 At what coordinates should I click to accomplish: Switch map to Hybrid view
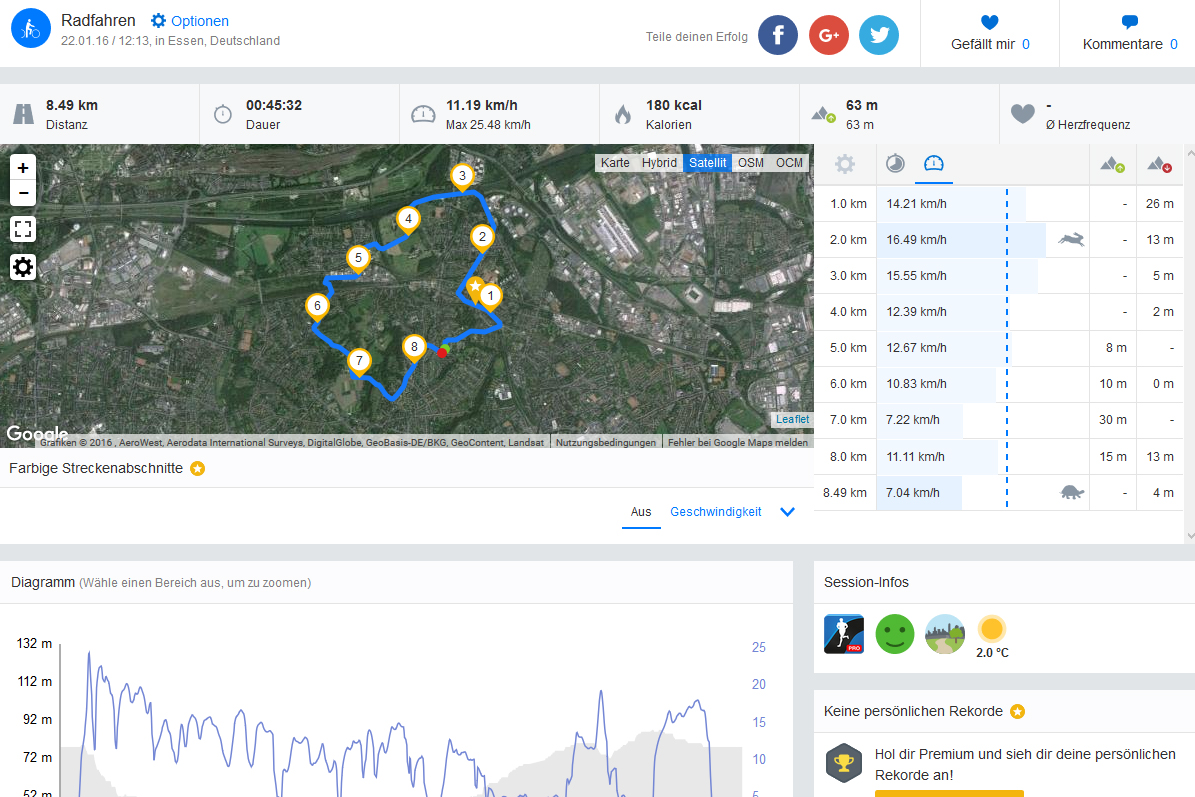(659, 162)
